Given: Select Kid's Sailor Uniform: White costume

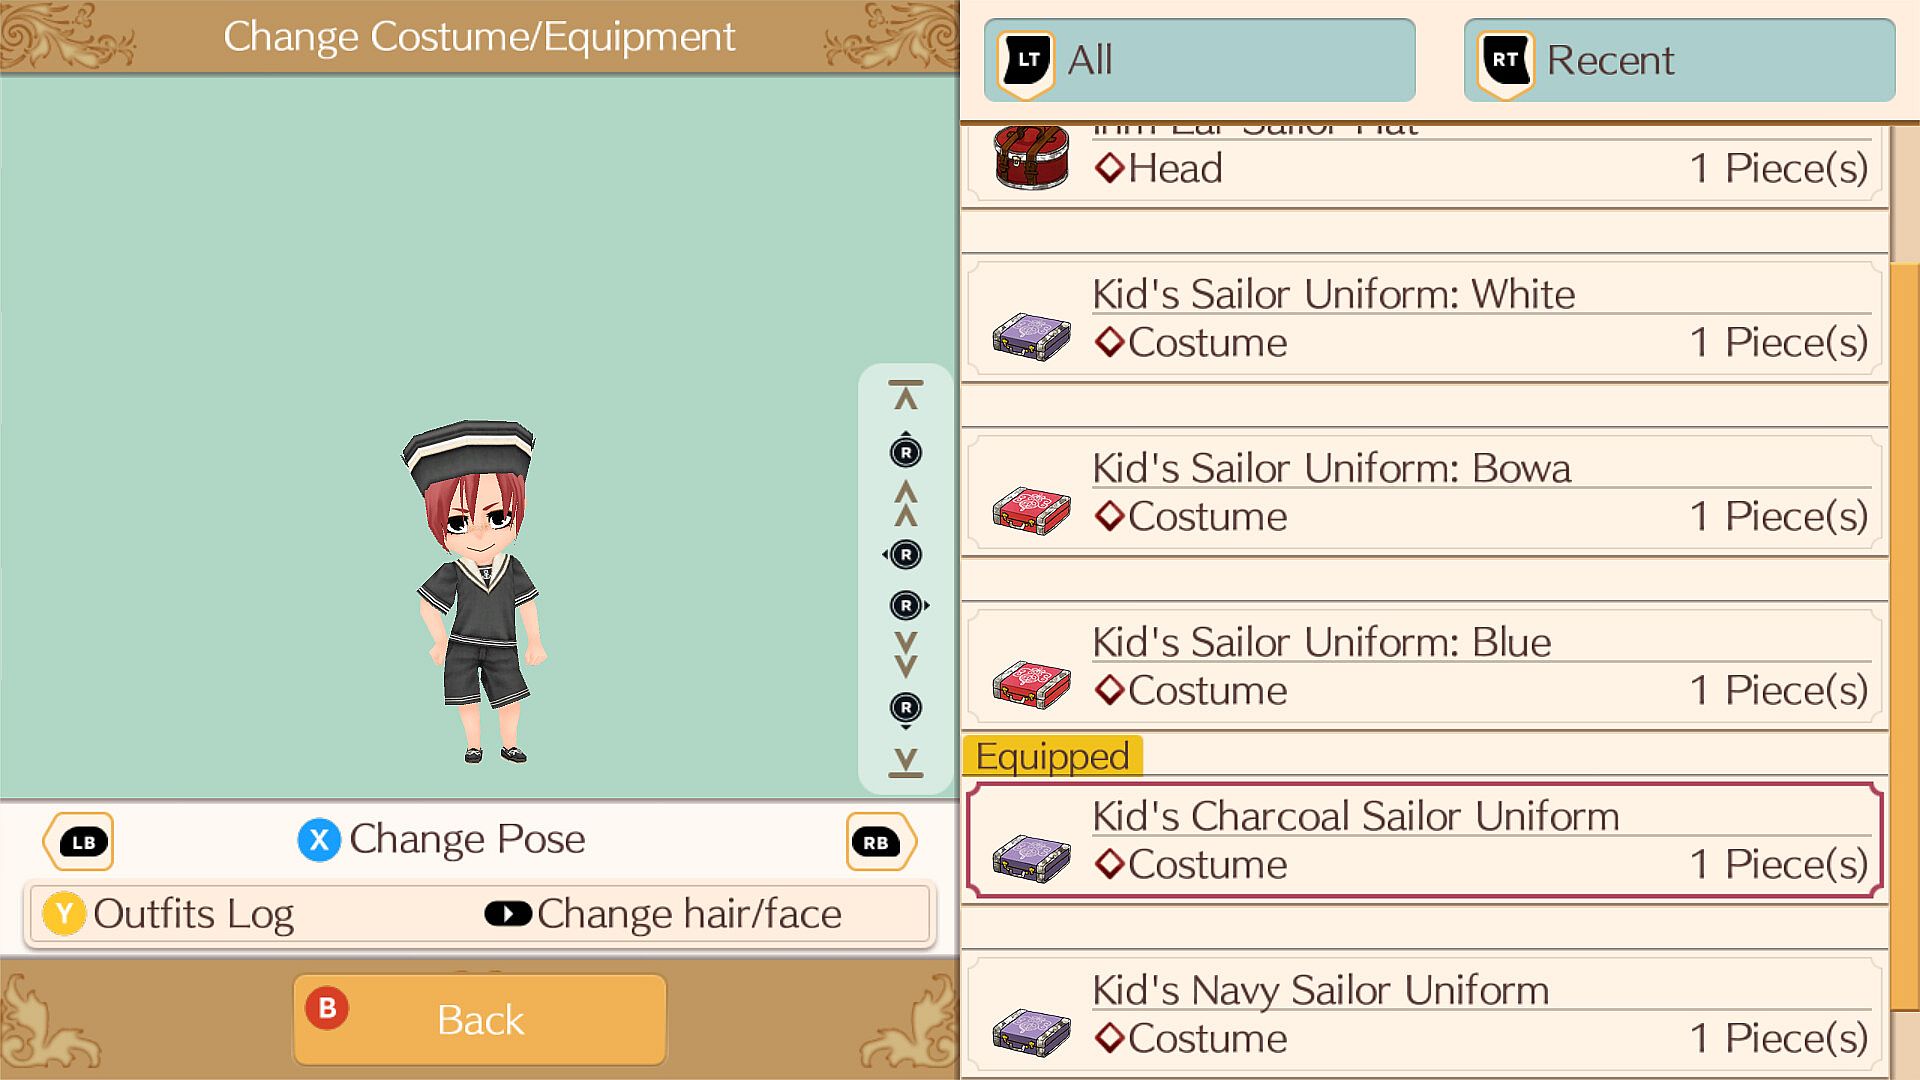Looking at the screenshot, I should coord(1425,319).
